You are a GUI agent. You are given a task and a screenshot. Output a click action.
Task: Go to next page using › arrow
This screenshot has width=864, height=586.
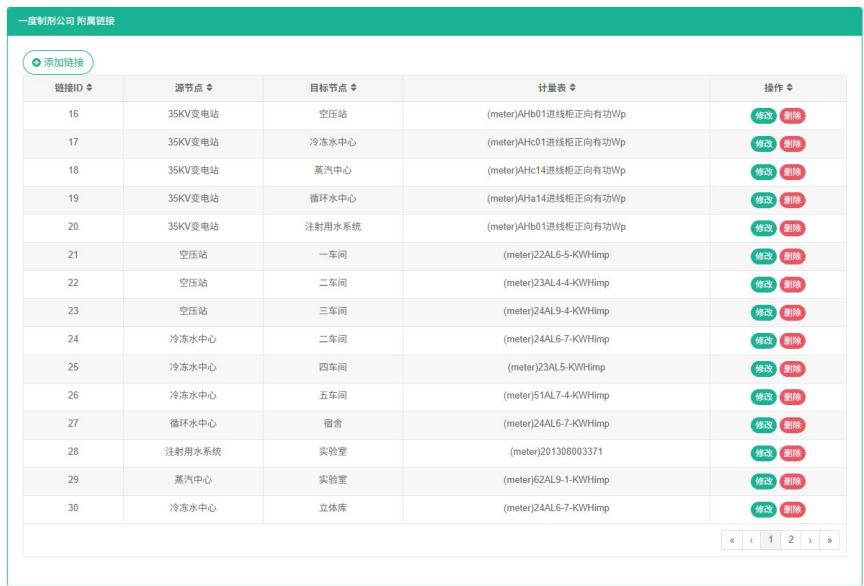pyautogui.click(x=810, y=540)
